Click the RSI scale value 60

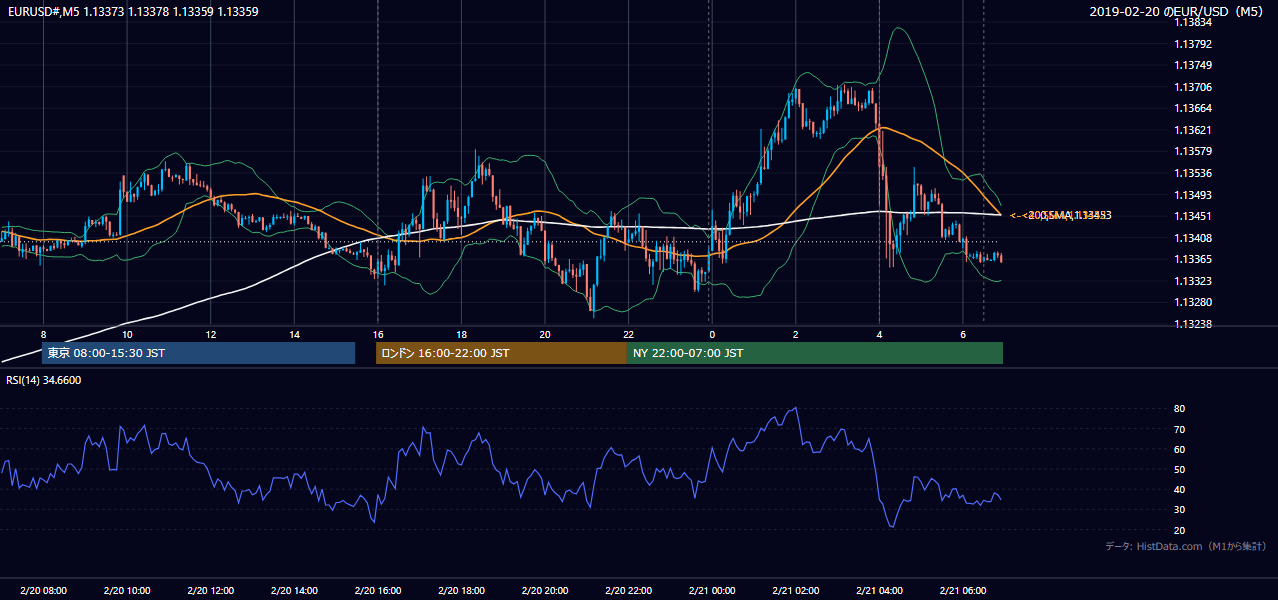1179,449
